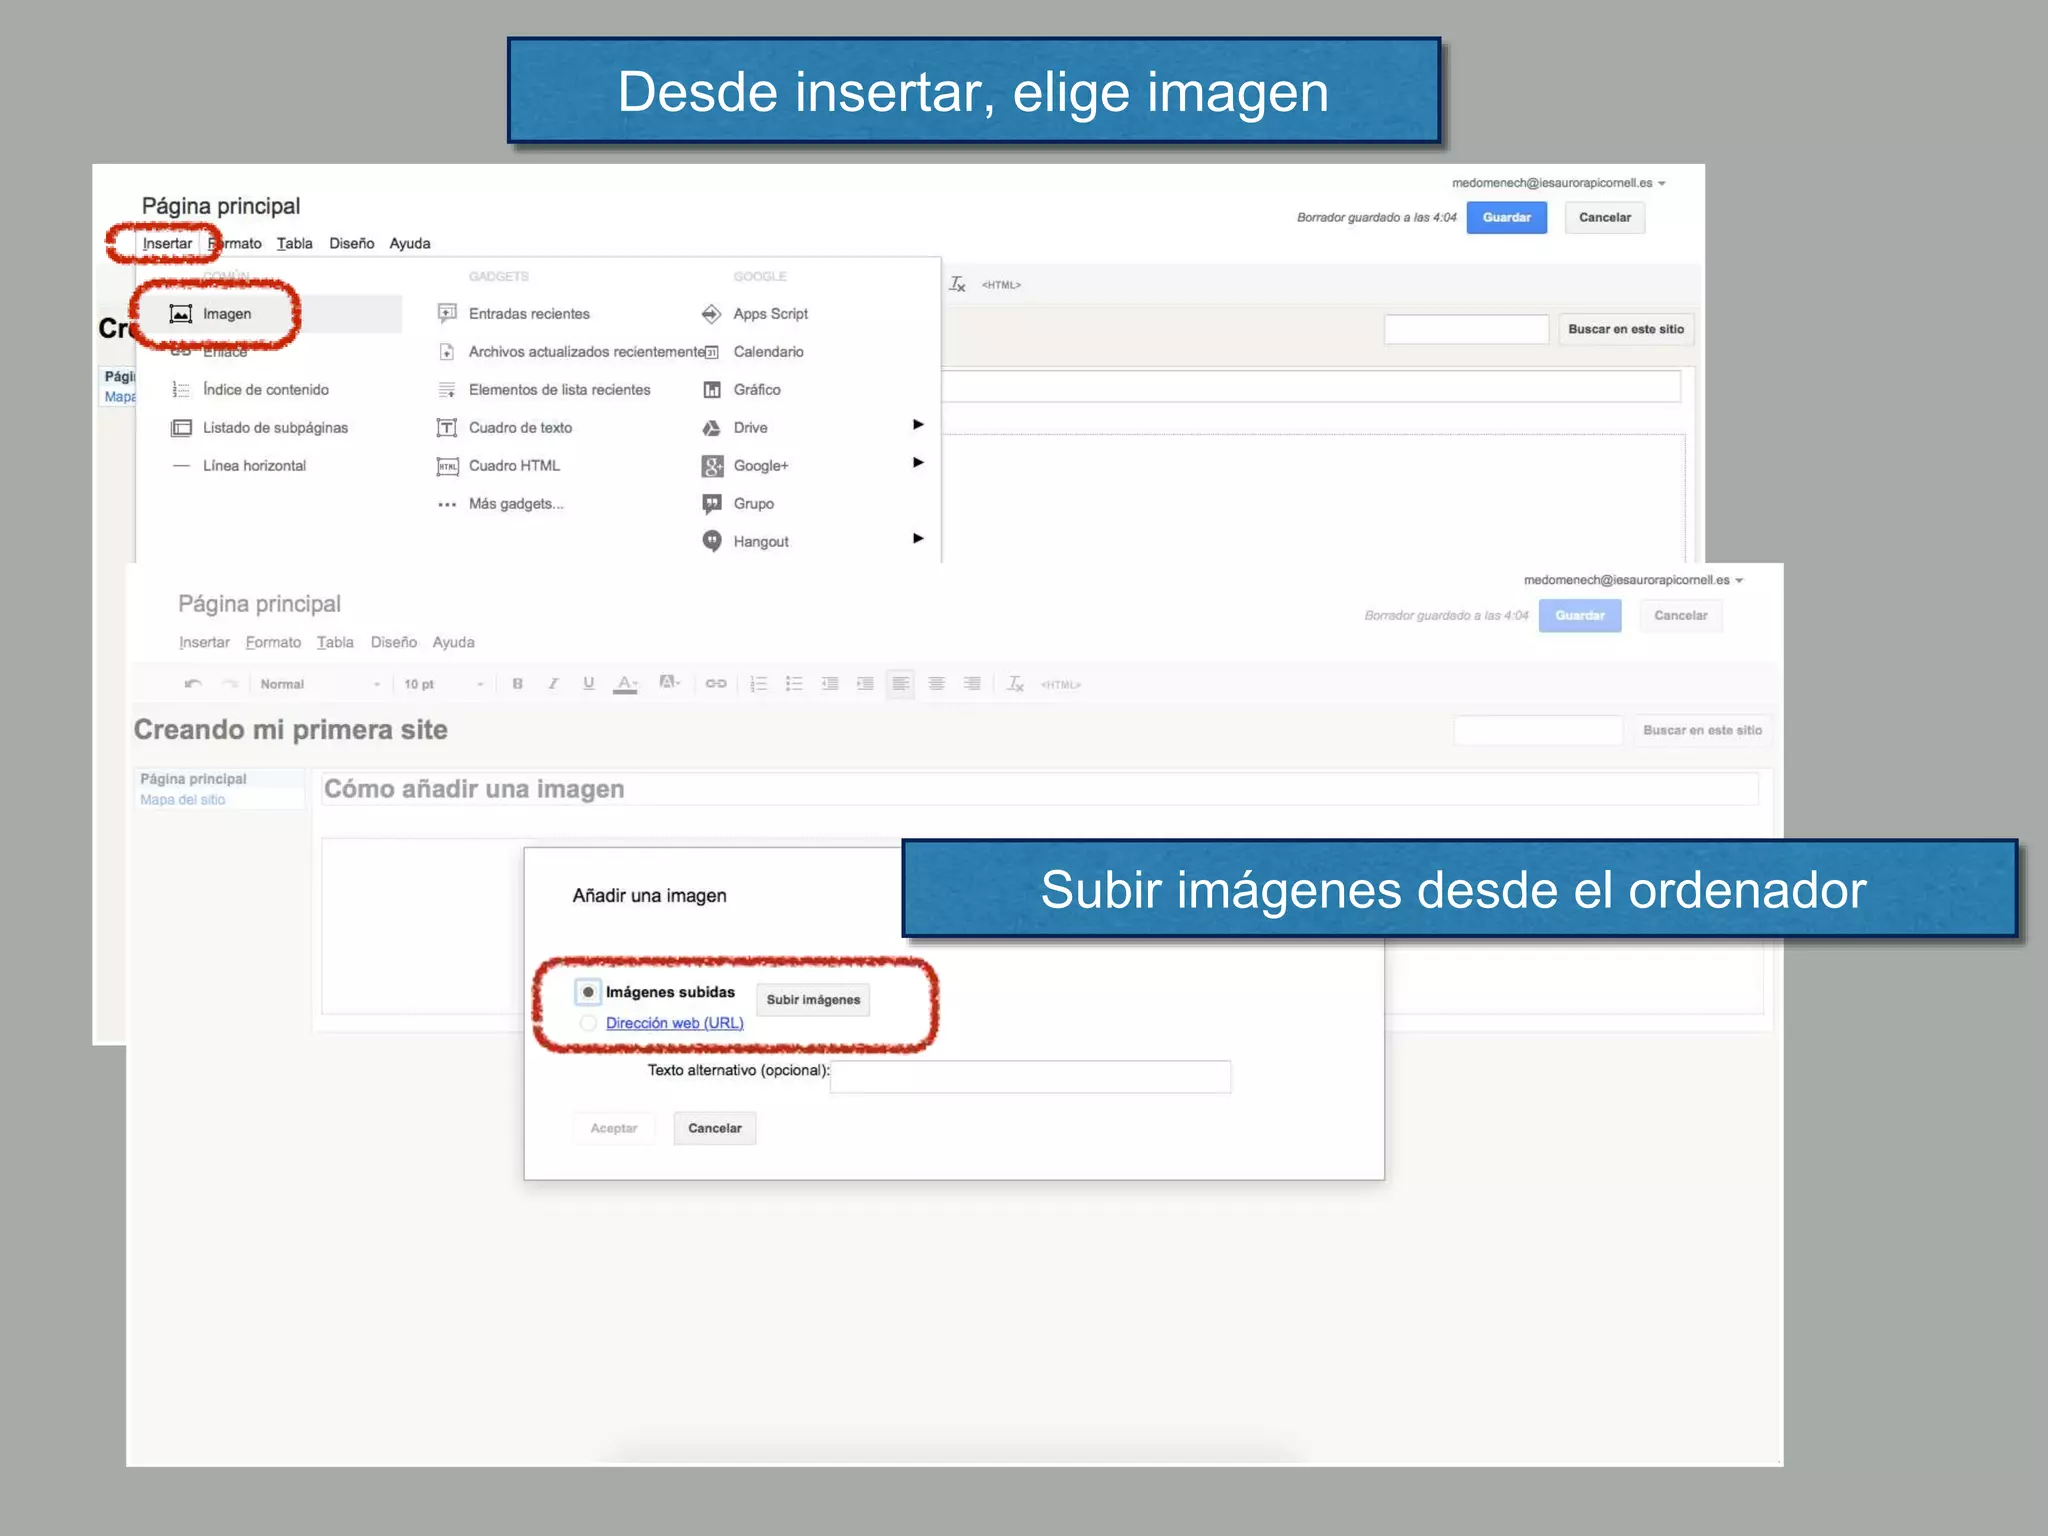Click the HTML button in lower toolbar
Screen dimensions: 2048x1536
[1061, 685]
